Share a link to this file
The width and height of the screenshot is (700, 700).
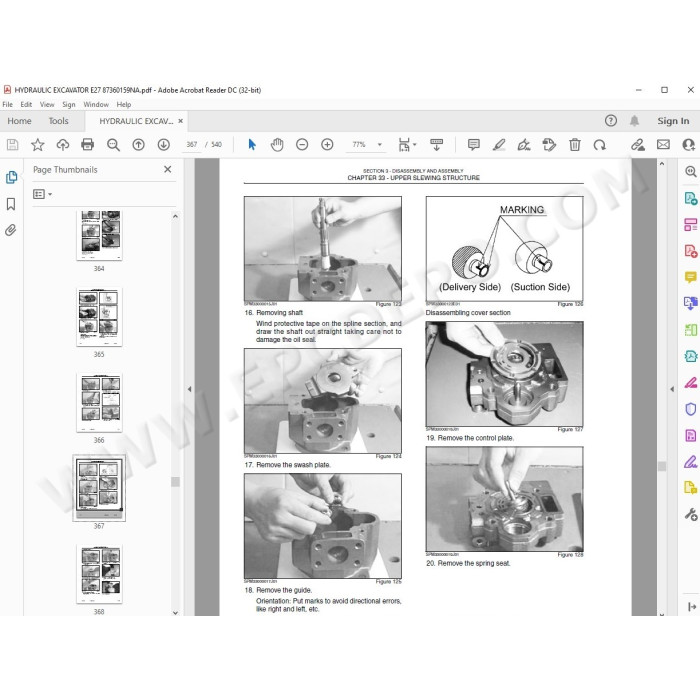pos(638,144)
